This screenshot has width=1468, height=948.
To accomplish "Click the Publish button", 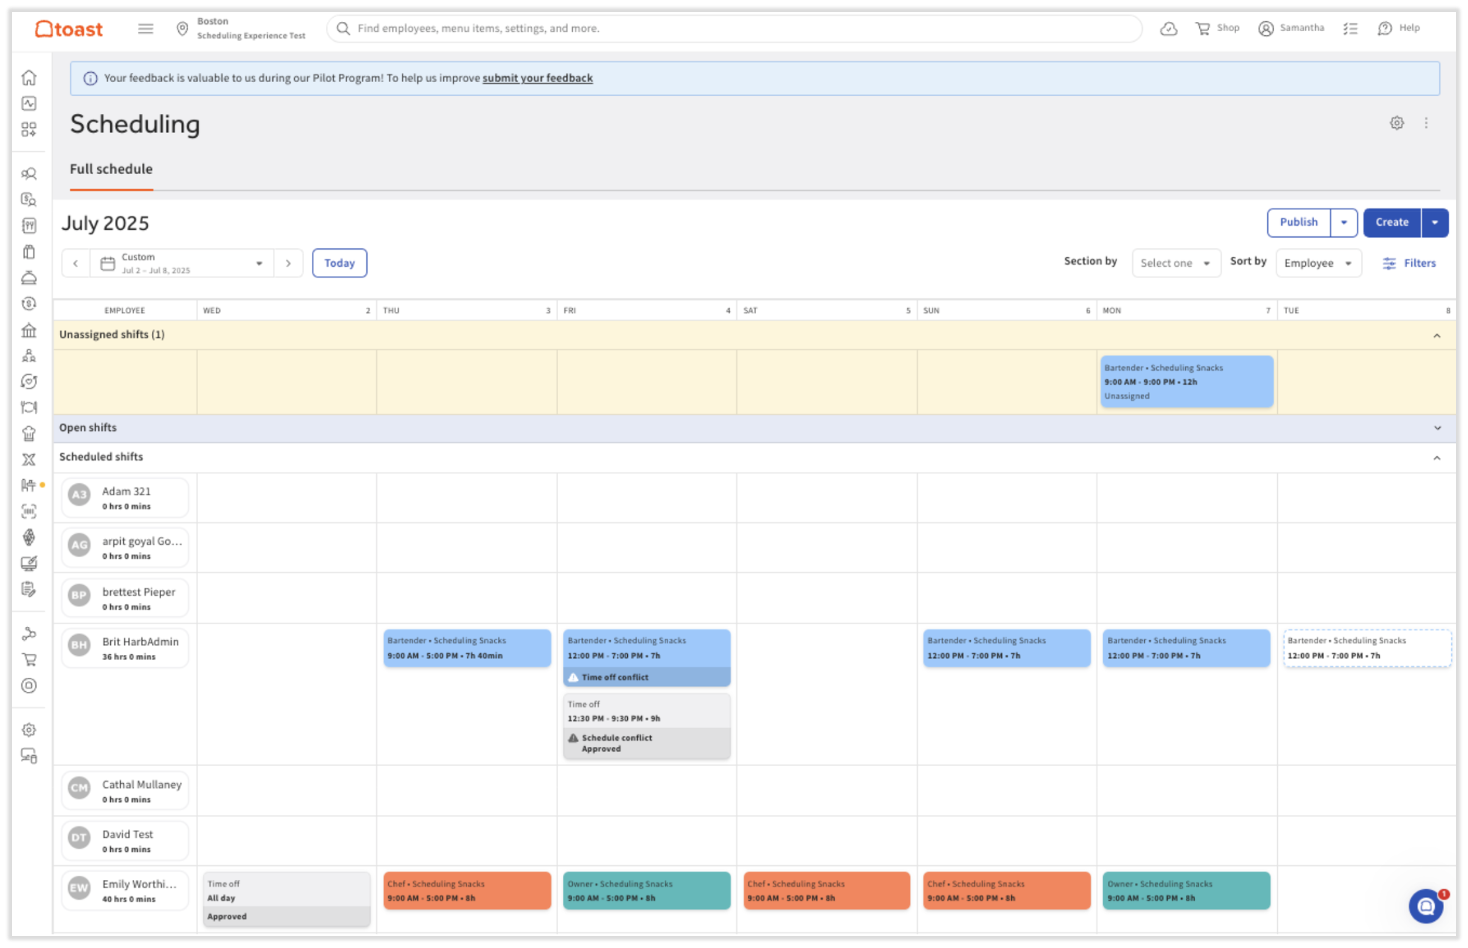I will (1298, 222).
